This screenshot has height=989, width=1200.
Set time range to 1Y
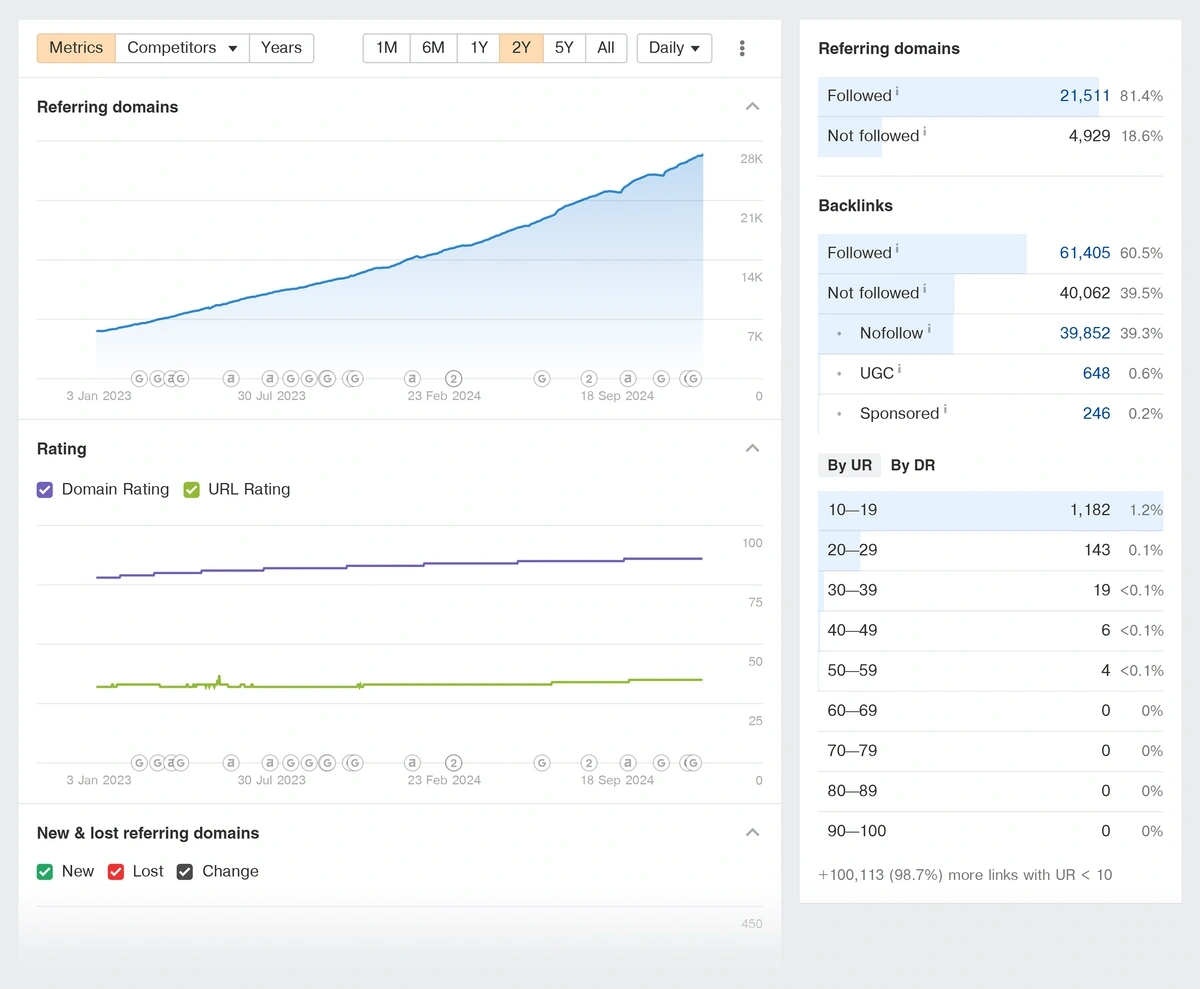coord(479,48)
